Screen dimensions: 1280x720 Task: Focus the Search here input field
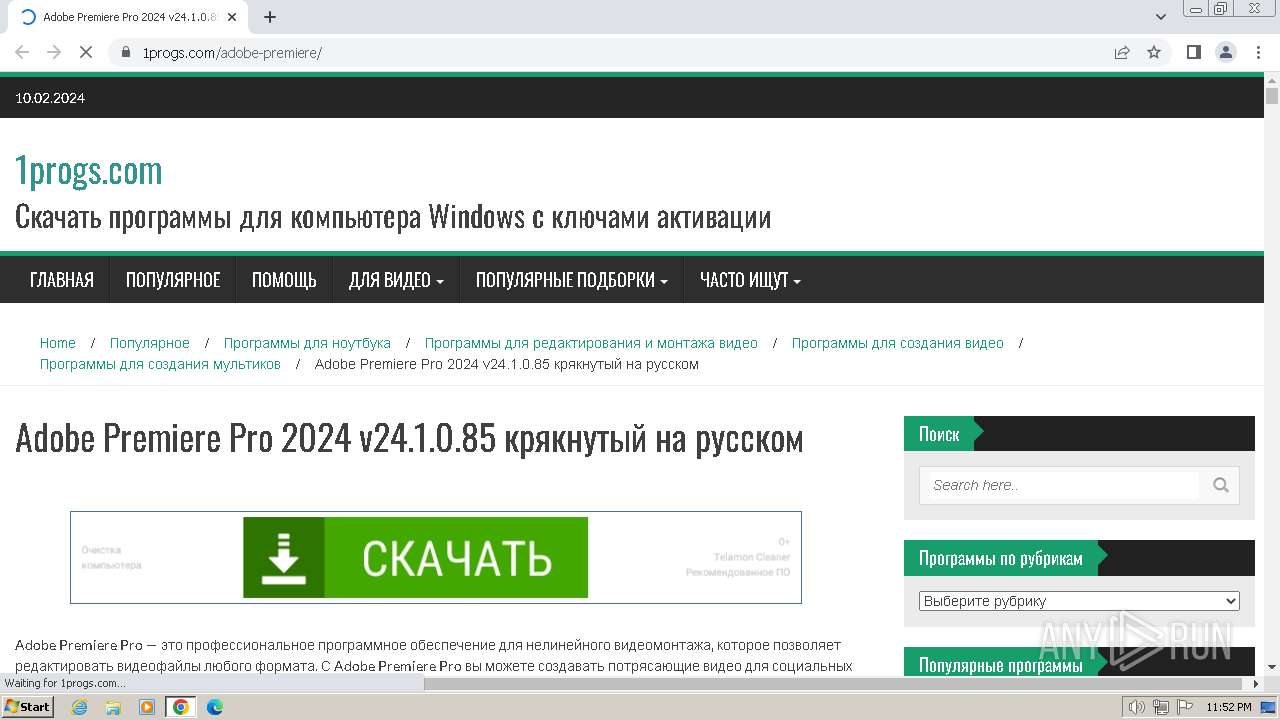(x=1062, y=485)
